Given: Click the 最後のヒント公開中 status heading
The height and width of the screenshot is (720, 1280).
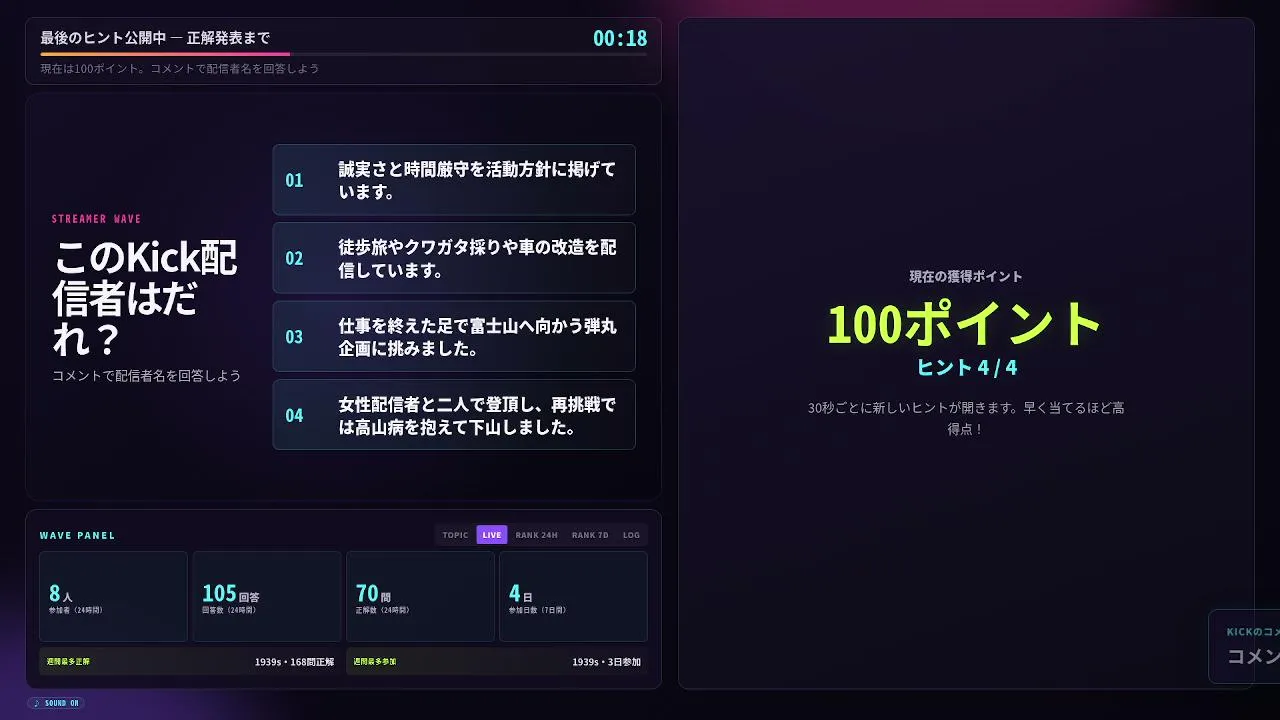Looking at the screenshot, I should point(155,38).
